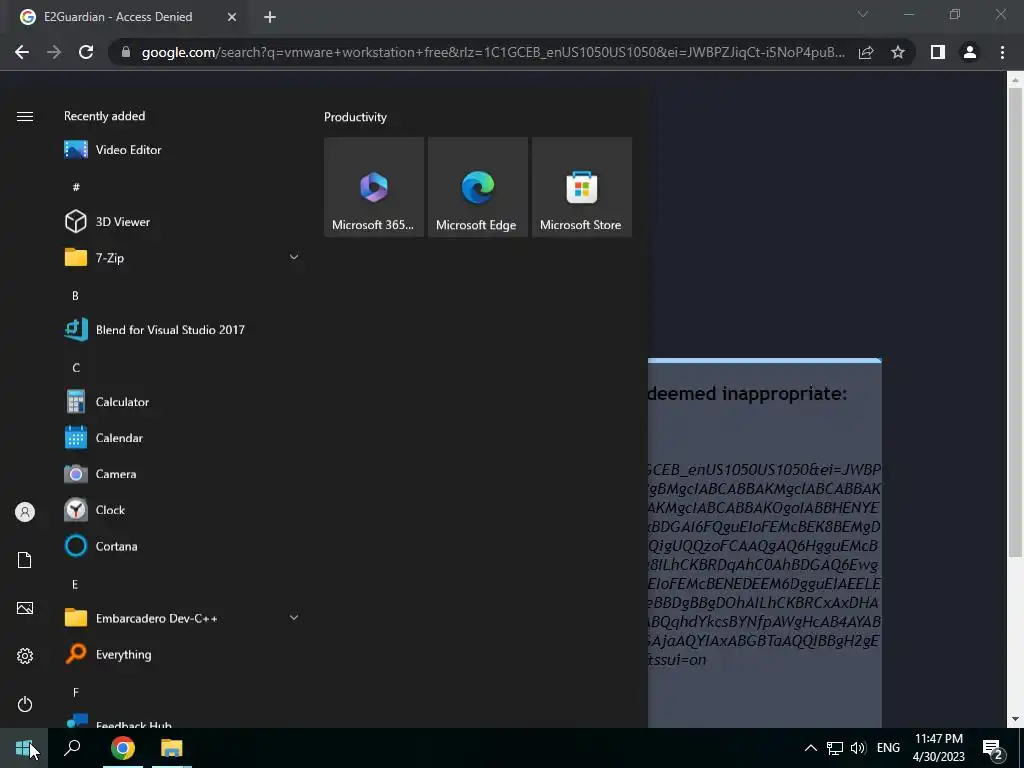Screen dimensions: 1024x768
Task: Open Documents from Start sidebar
Action: pyautogui.click(x=25, y=560)
